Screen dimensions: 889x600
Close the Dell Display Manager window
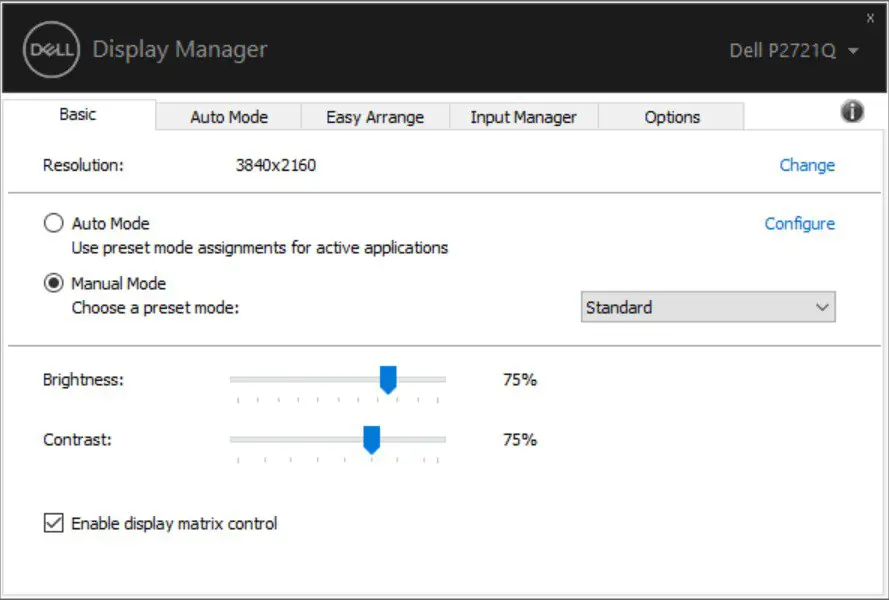pos(870,16)
